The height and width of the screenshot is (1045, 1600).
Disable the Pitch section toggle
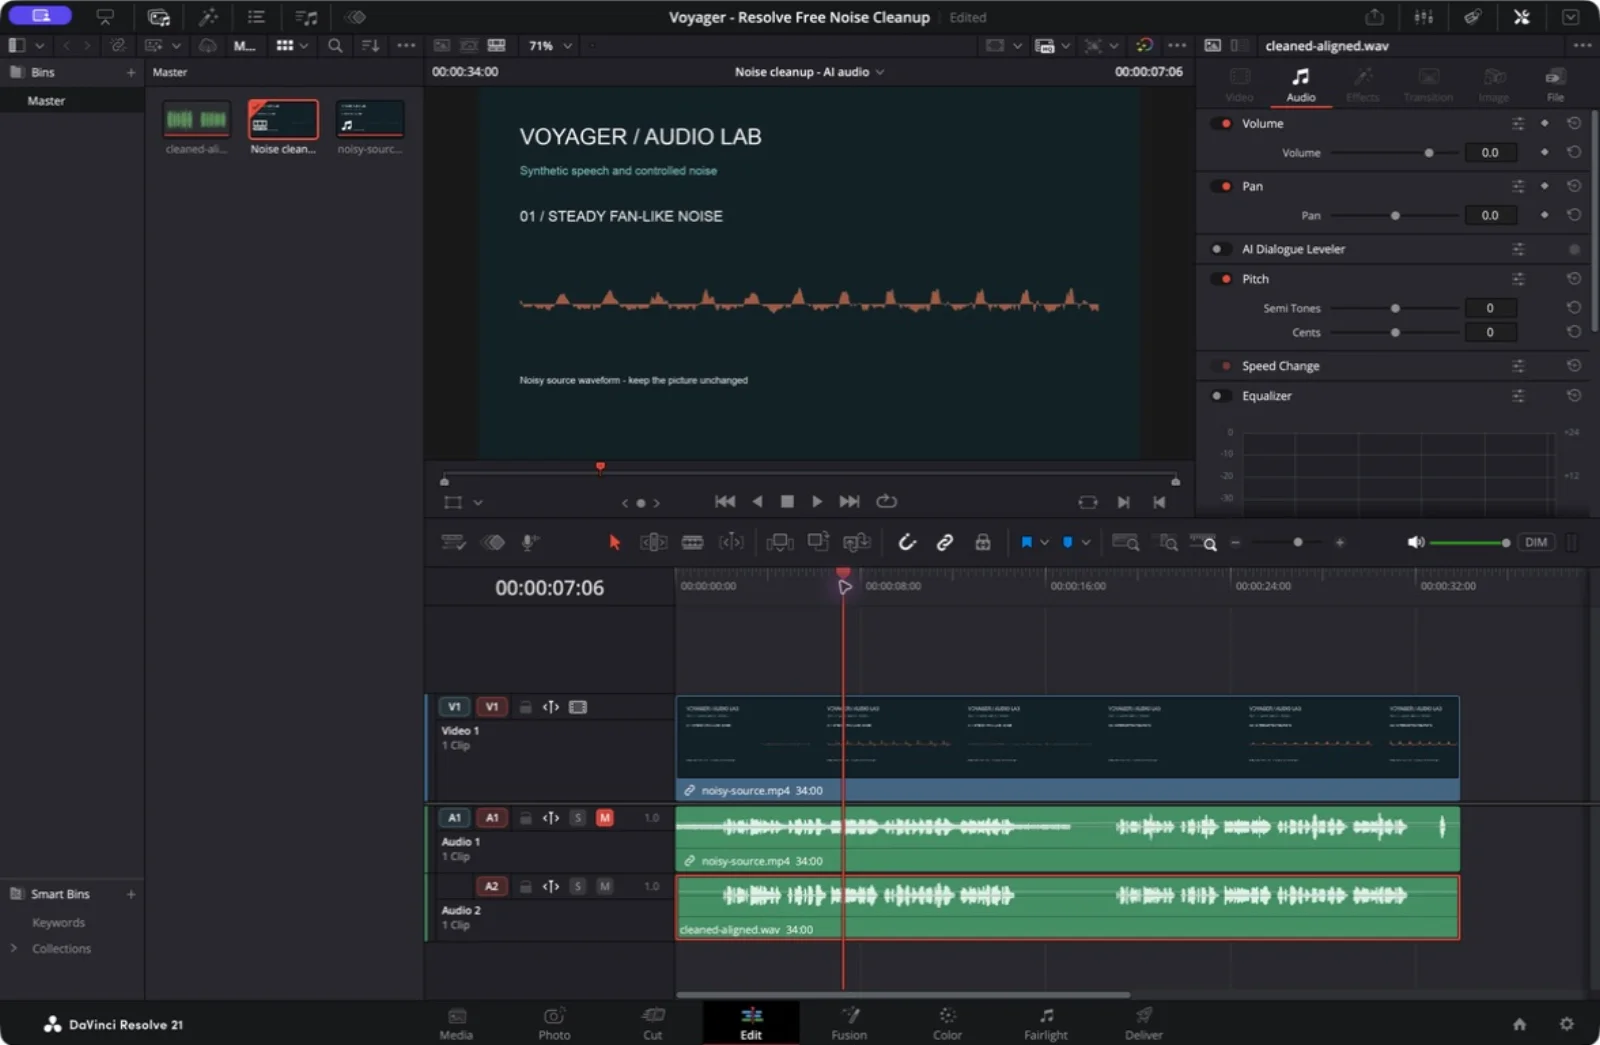pyautogui.click(x=1221, y=279)
